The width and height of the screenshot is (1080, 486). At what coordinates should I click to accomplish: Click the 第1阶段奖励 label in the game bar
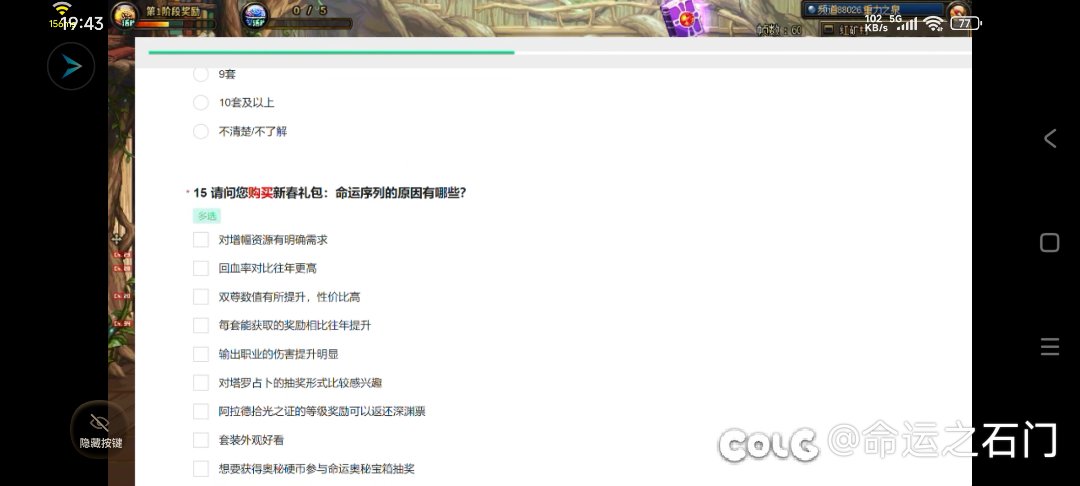point(172,12)
